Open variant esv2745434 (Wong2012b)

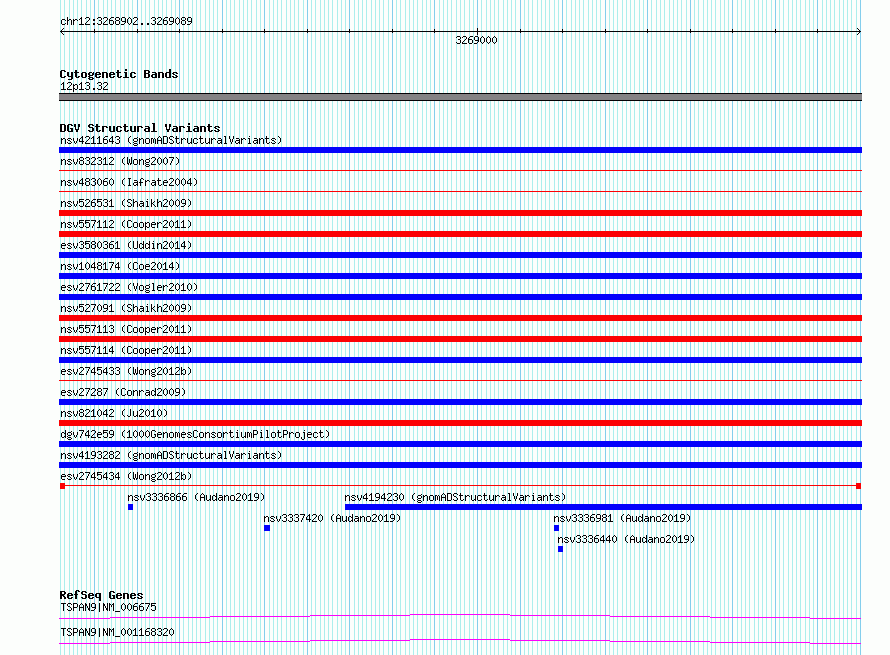pos(126,476)
